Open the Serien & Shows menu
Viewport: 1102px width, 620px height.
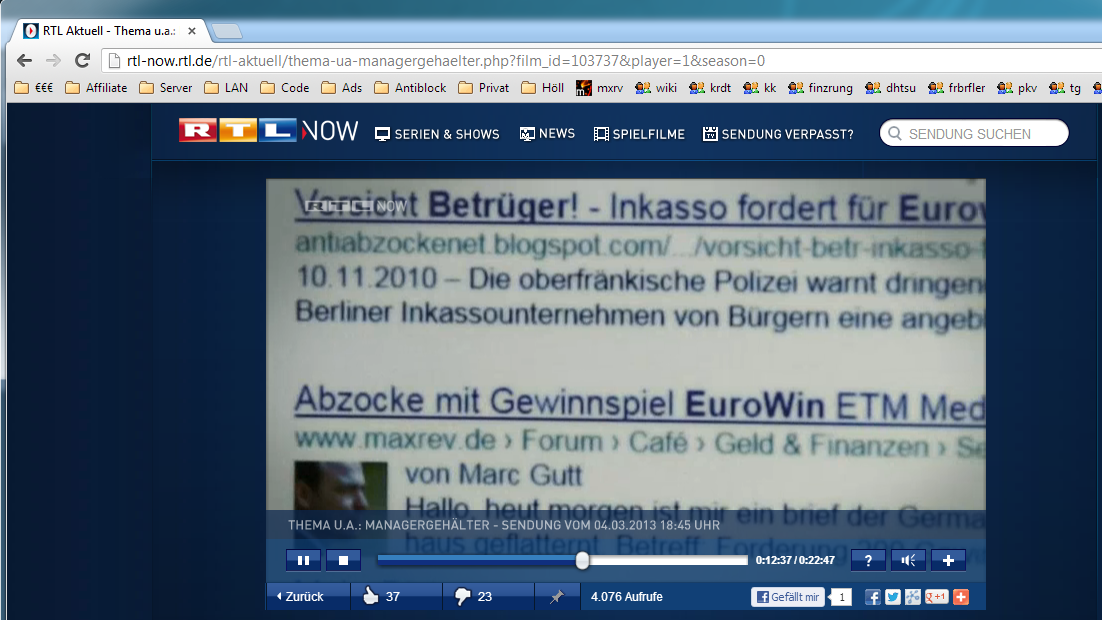(x=437, y=134)
